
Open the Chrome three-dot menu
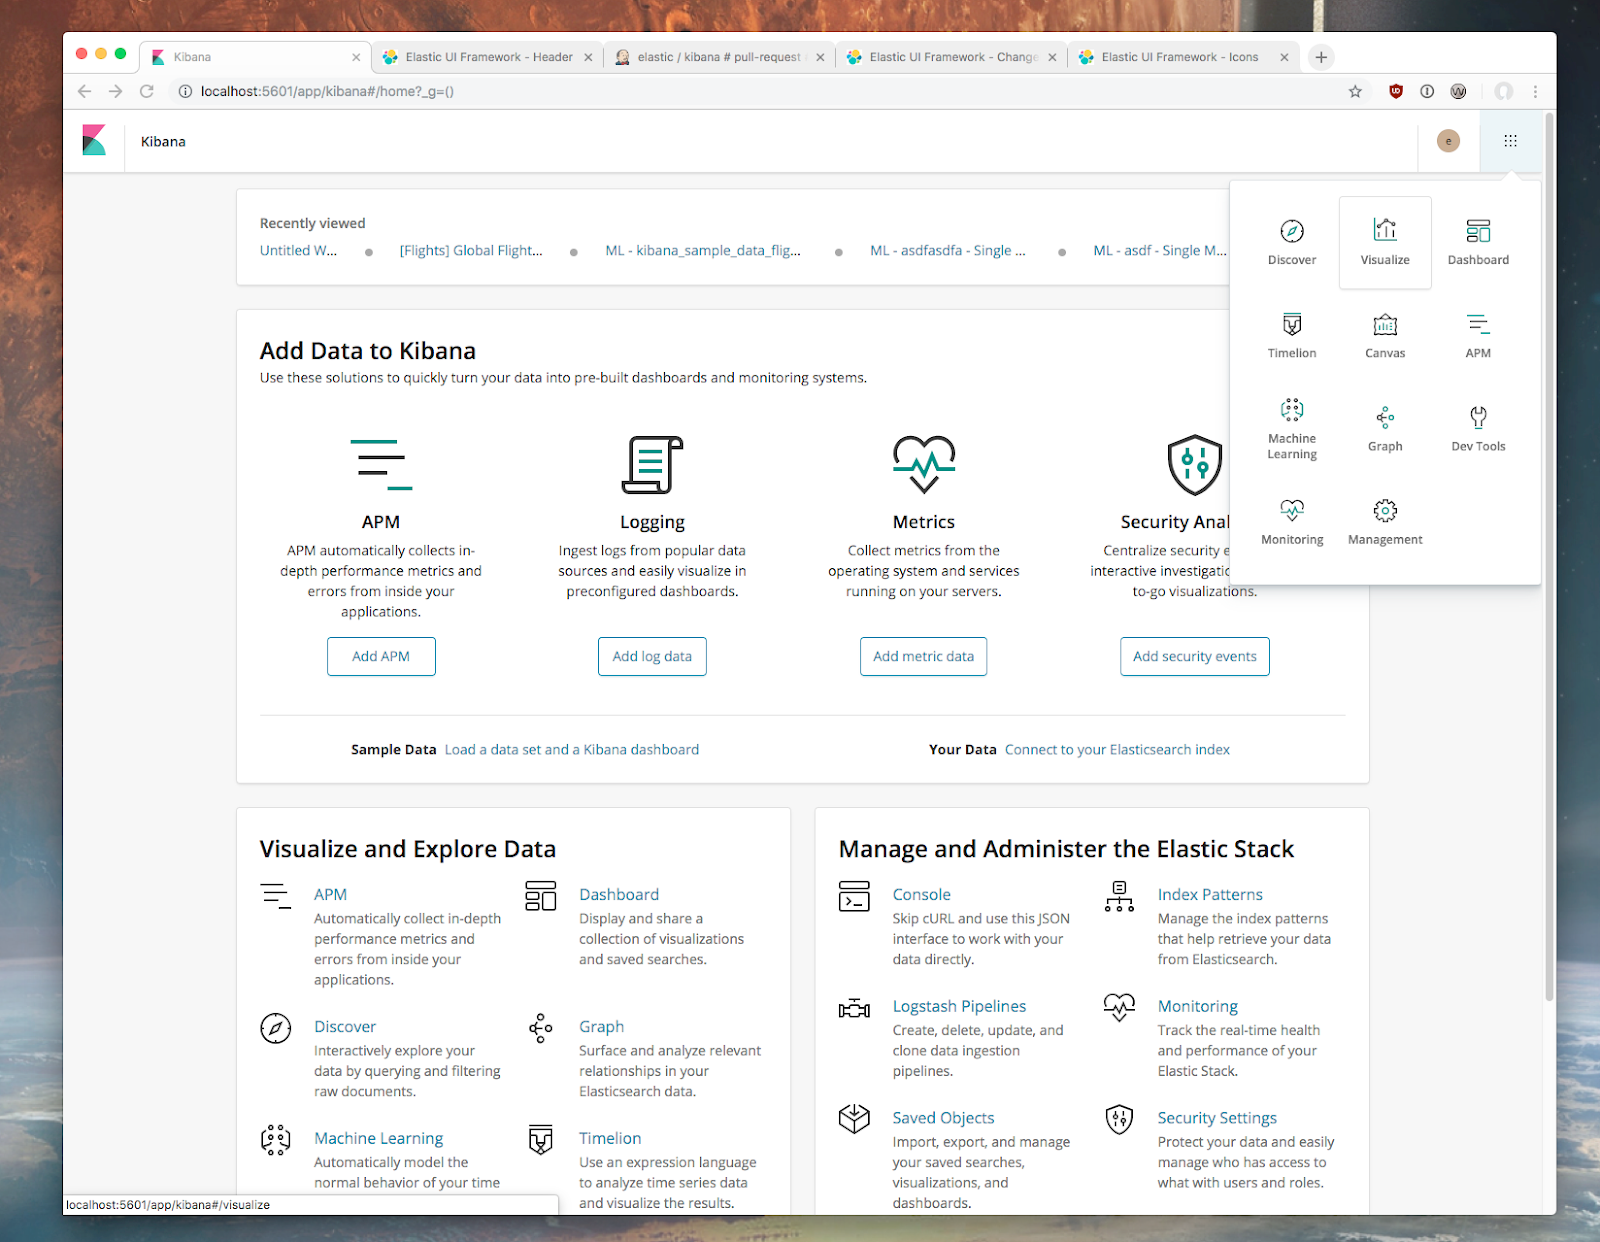[1535, 91]
